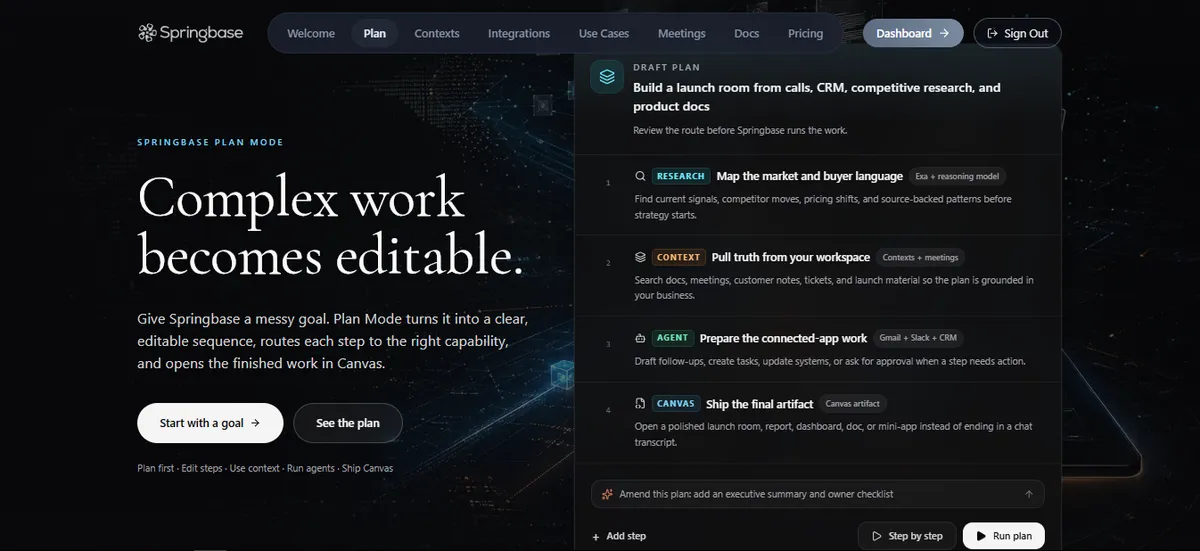1200x551 pixels.
Task: Select the AGENT step badge
Action: point(673,338)
